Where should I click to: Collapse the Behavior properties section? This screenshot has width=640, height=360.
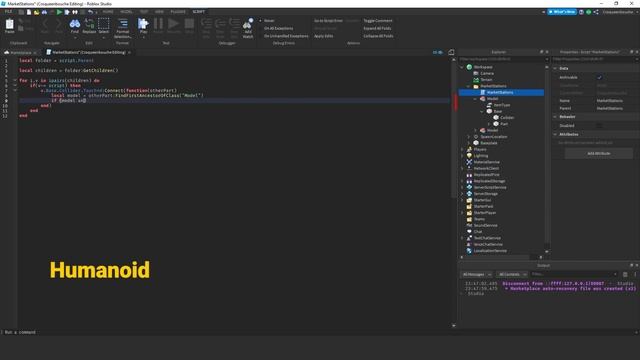pos(555,117)
